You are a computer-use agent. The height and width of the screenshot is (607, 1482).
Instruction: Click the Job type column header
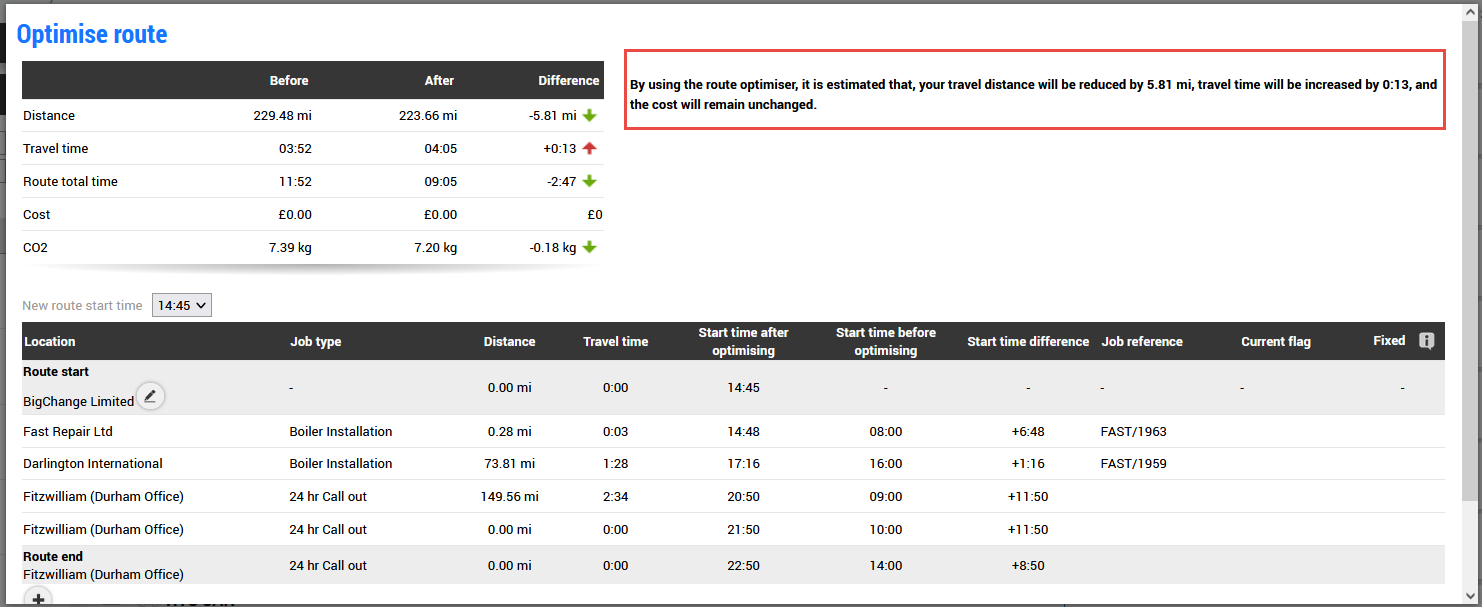(315, 342)
